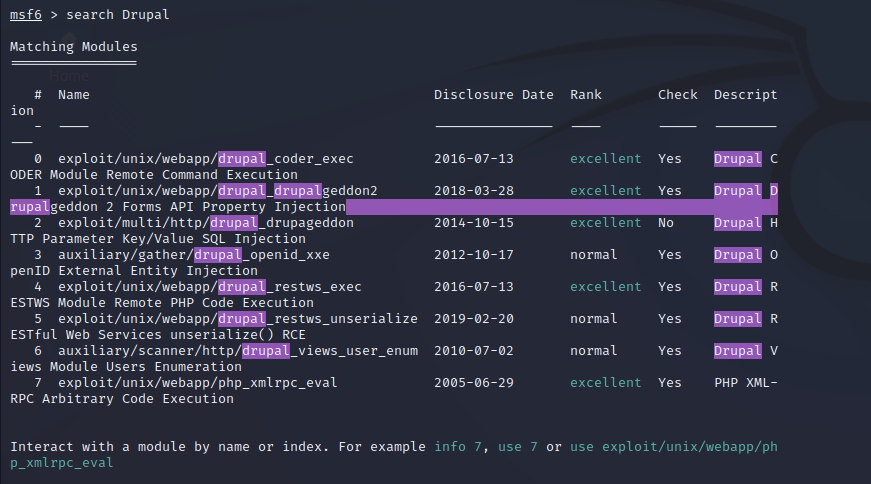The width and height of the screenshot is (871, 484).
Task: Click the msf6 prompt text
Action: (x=26, y=14)
